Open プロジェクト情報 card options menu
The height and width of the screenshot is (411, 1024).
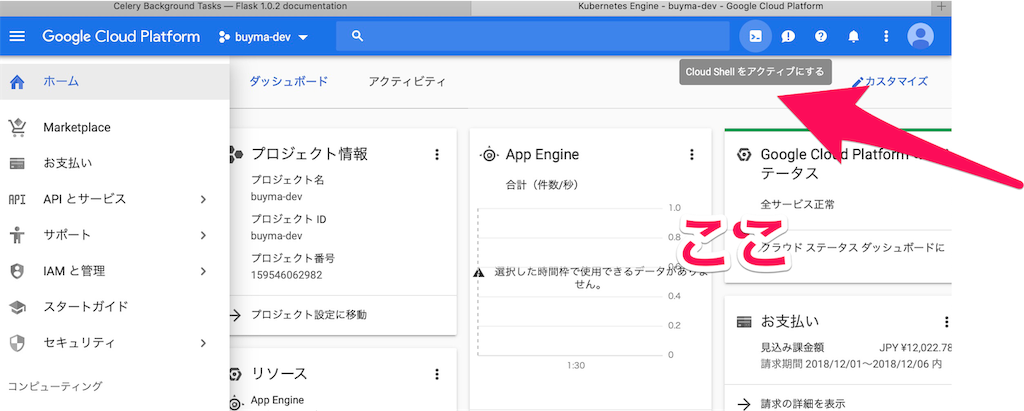pyautogui.click(x=437, y=155)
